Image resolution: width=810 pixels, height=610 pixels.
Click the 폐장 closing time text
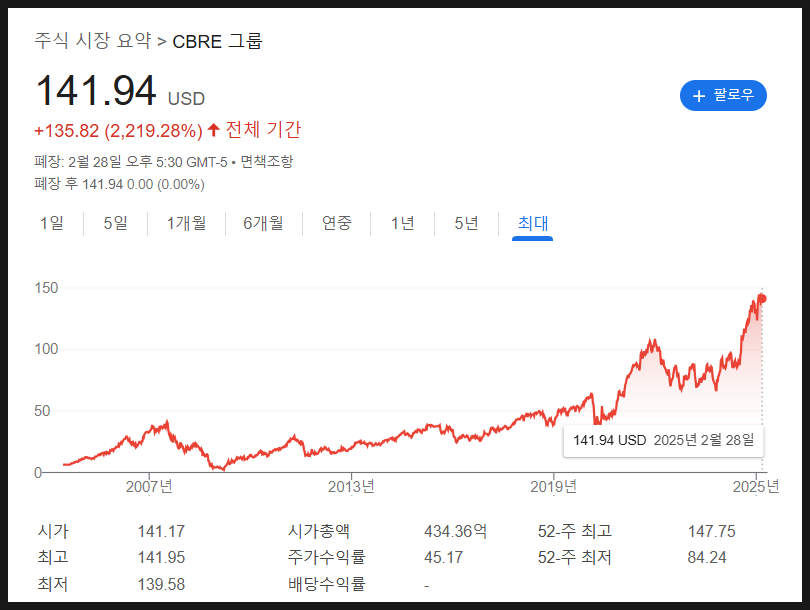(131, 162)
